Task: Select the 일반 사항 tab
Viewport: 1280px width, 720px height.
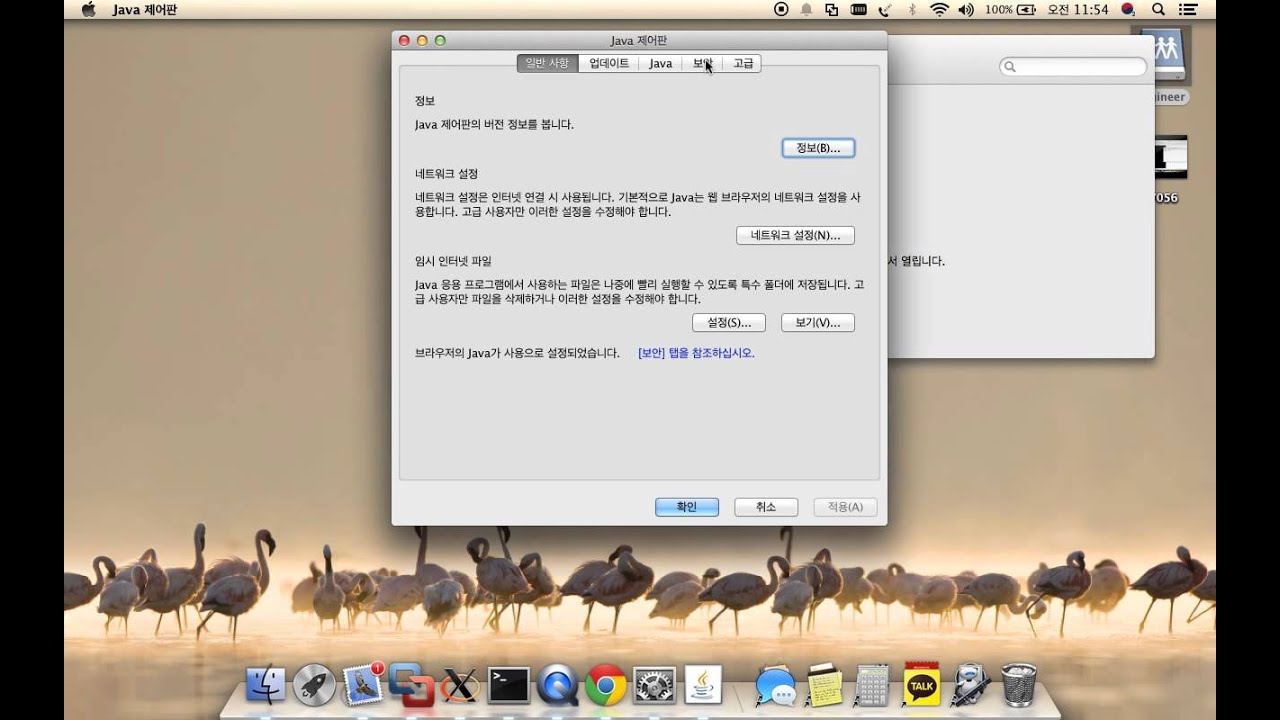Action: (547, 63)
